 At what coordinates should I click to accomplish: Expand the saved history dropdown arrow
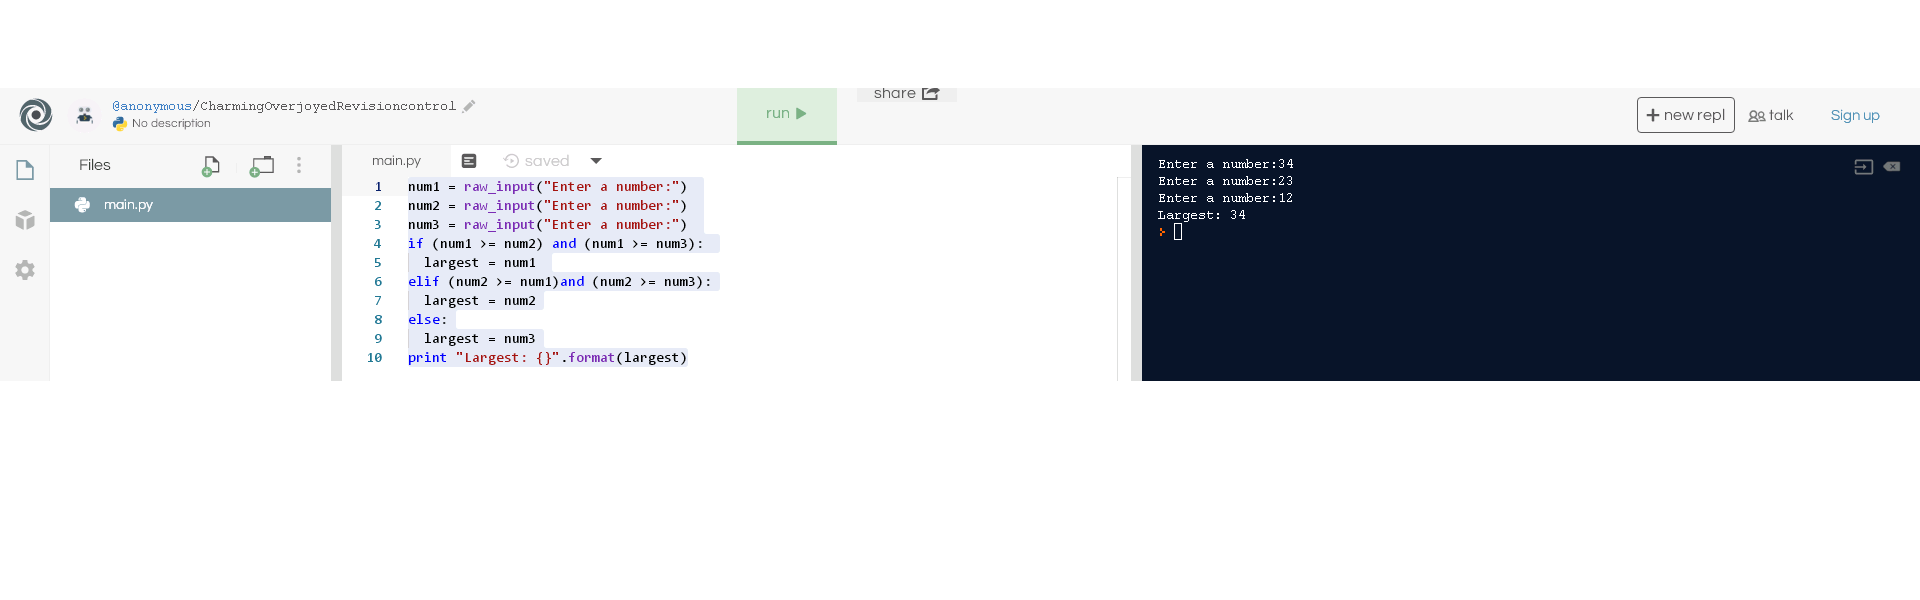(x=596, y=161)
